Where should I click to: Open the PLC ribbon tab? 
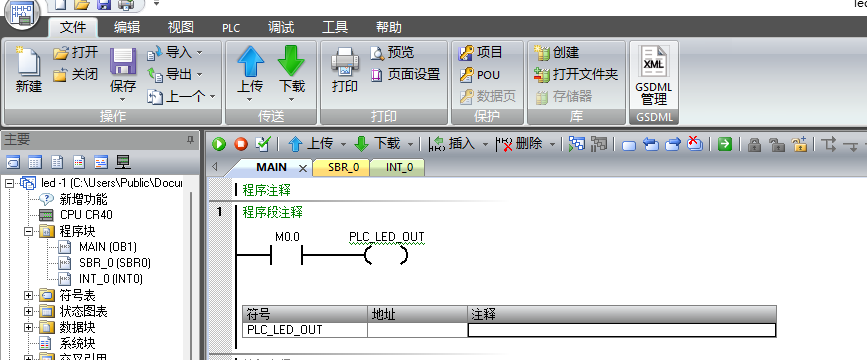coord(231,28)
